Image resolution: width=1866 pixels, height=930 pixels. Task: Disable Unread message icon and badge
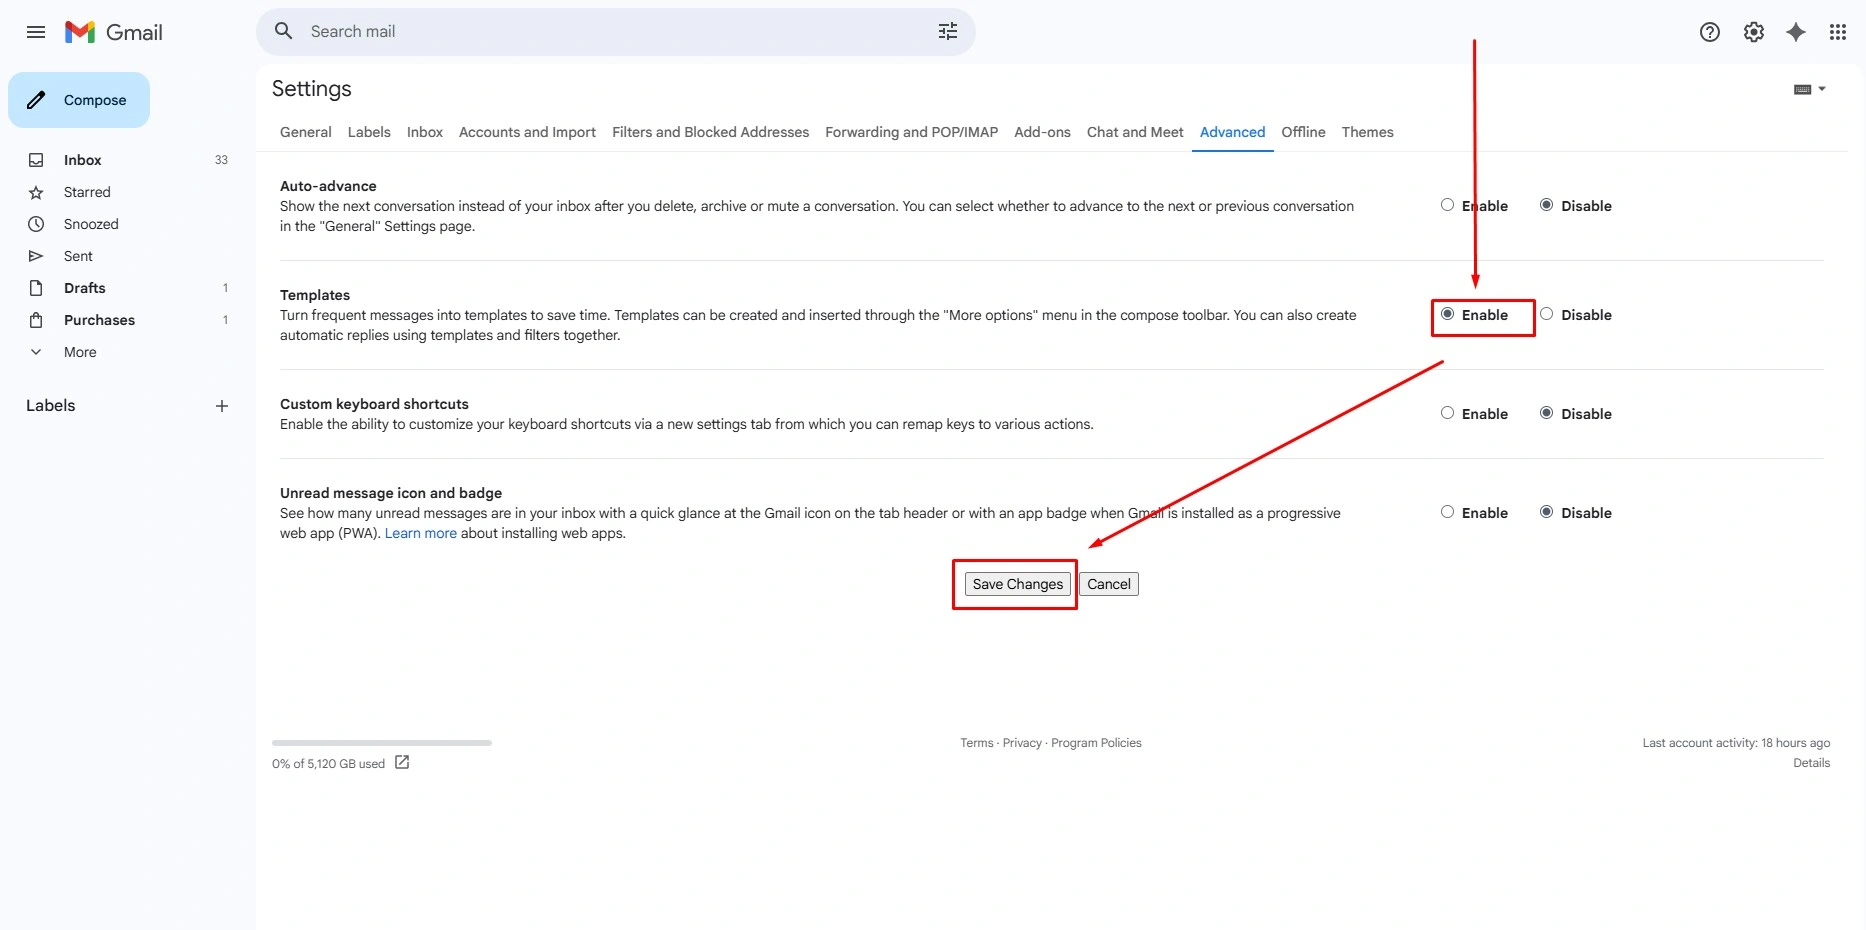click(1546, 512)
